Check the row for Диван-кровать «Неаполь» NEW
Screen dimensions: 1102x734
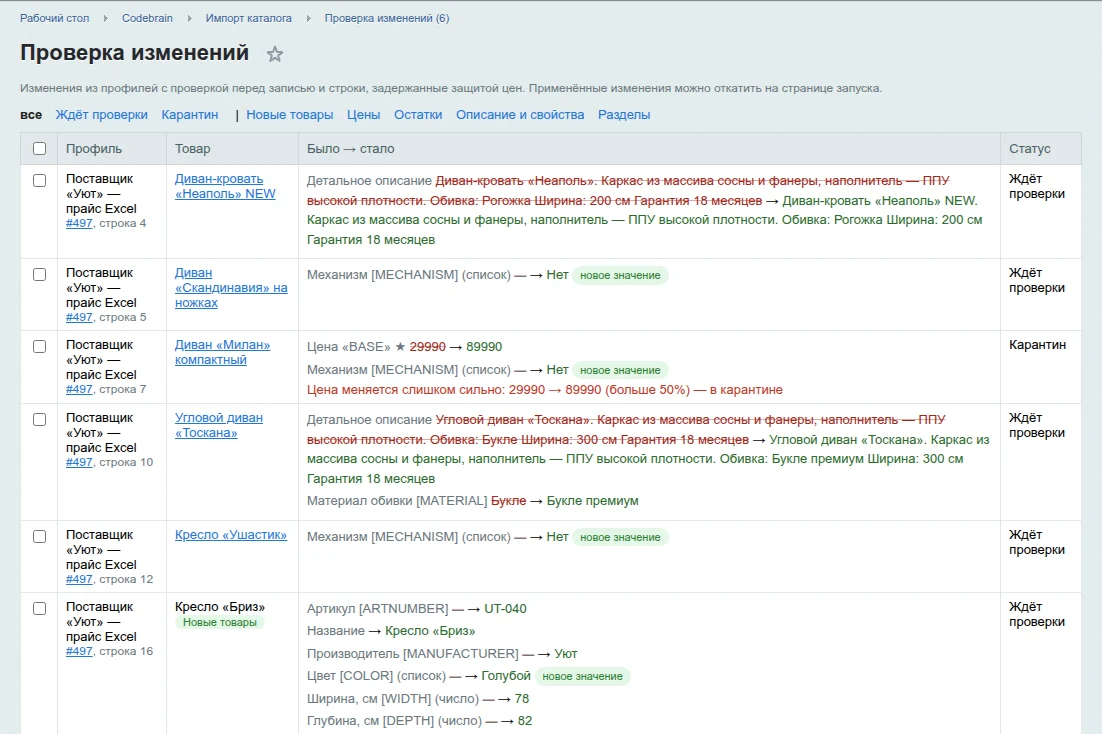click(39, 180)
